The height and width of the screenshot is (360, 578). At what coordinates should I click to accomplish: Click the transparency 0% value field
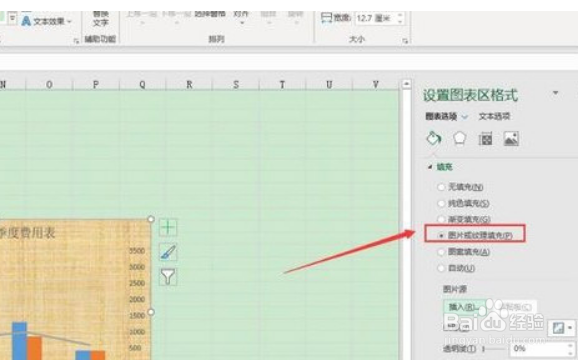coord(537,349)
